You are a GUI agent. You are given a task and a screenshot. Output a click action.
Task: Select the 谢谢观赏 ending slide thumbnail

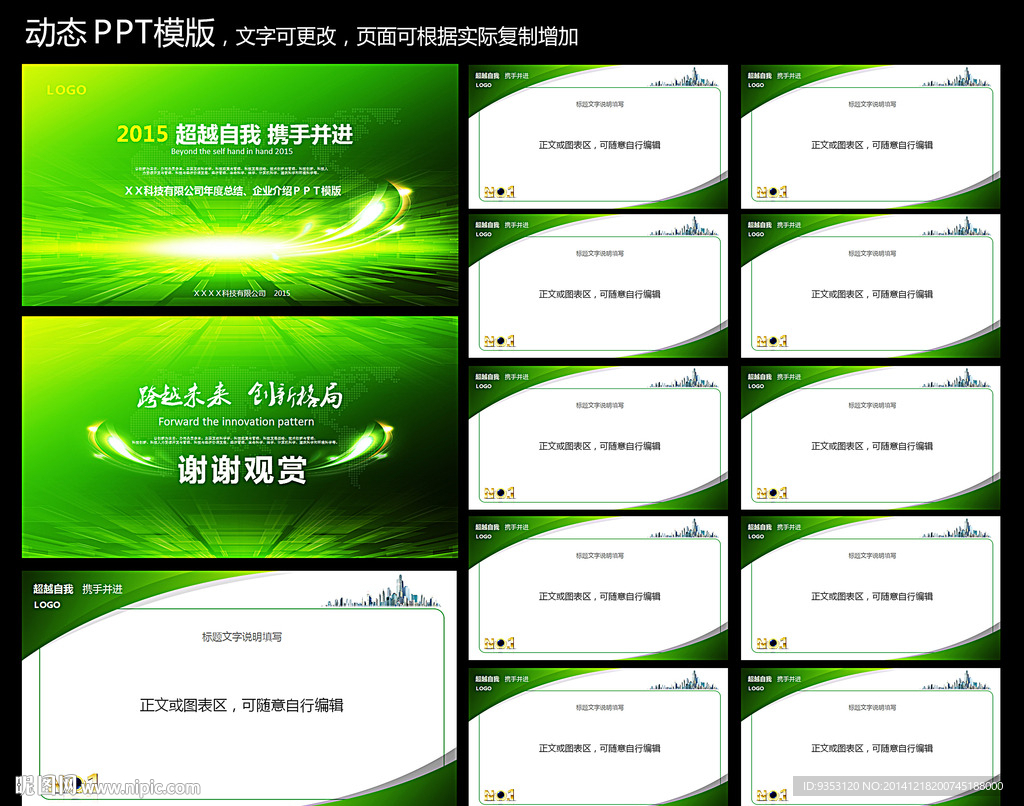click(x=240, y=437)
